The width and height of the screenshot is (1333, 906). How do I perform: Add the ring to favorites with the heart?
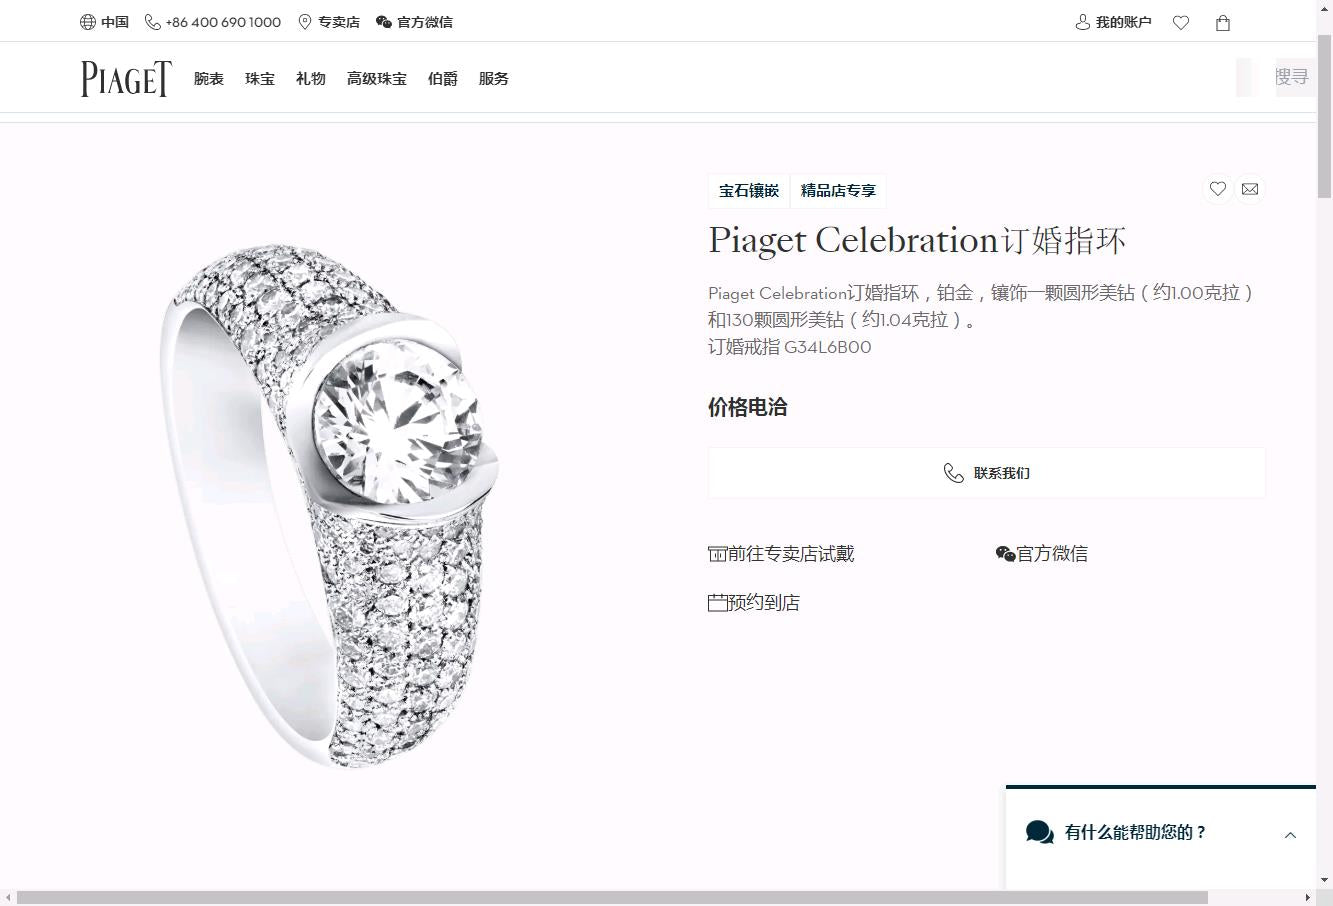(x=1217, y=189)
